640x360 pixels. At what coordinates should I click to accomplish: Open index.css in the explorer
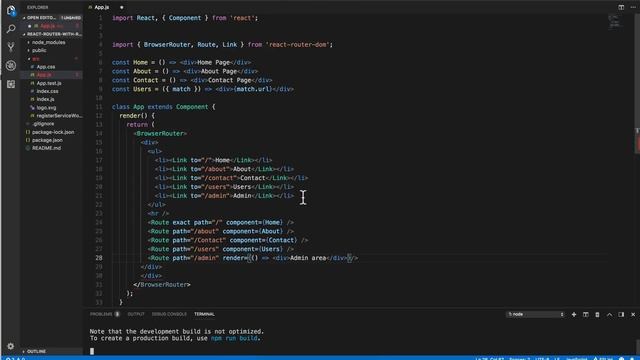47,91
